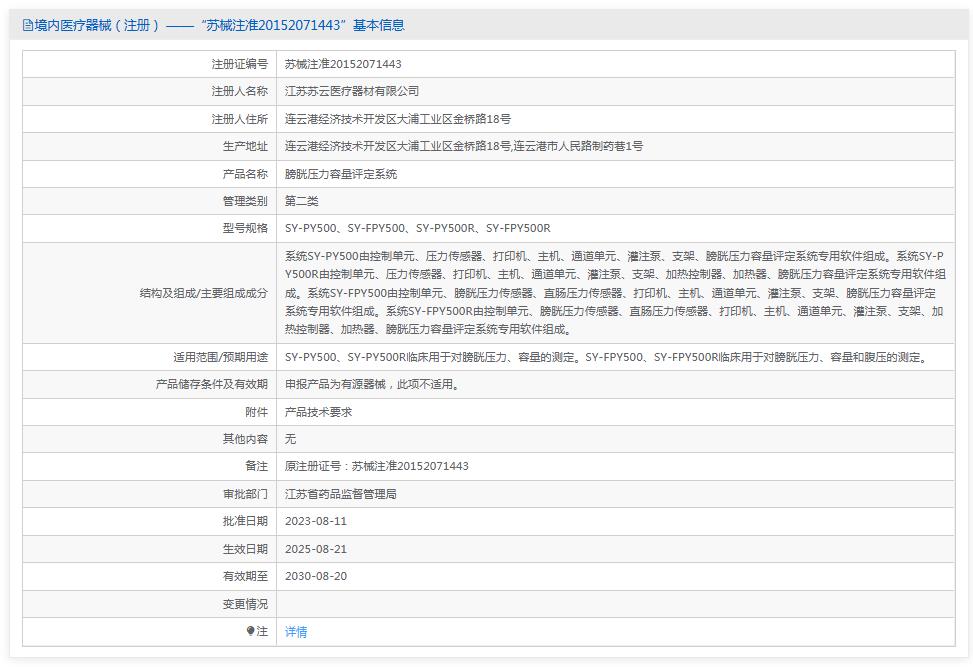This screenshot has height=667, width=973.
Task: Click the 附件 label
Action: (x=256, y=412)
